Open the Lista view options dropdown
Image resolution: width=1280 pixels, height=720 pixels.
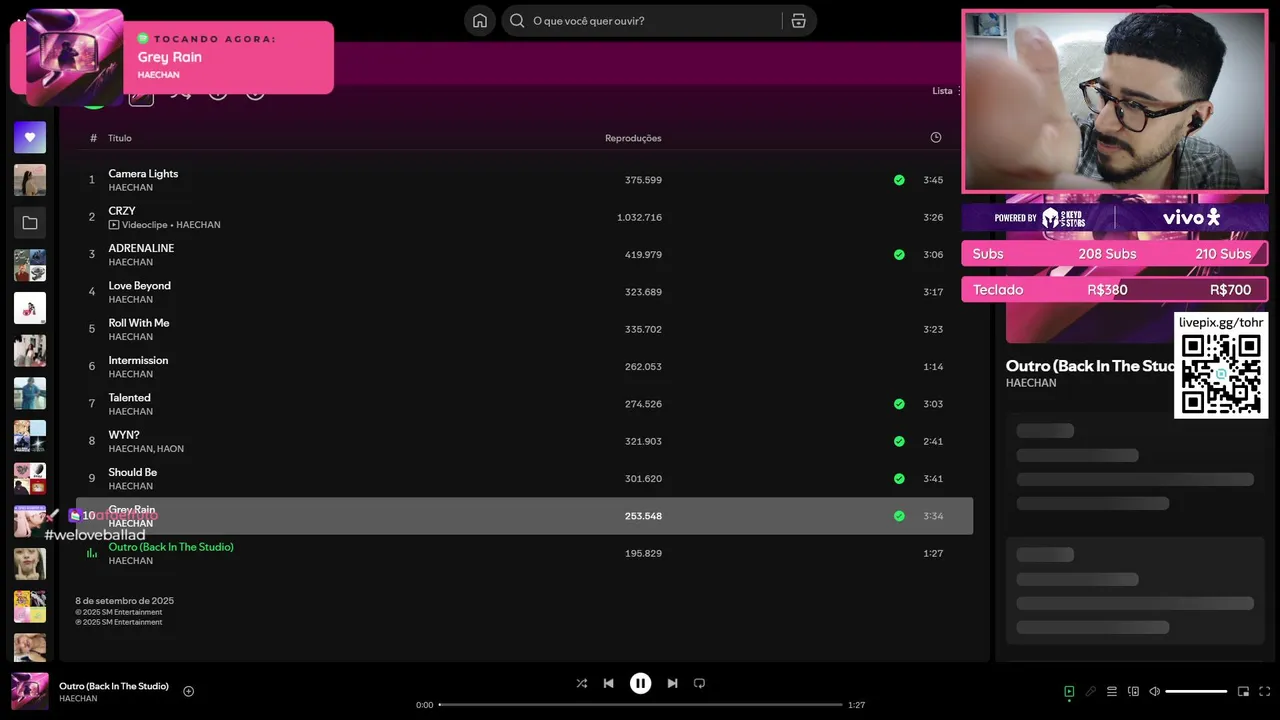[946, 91]
